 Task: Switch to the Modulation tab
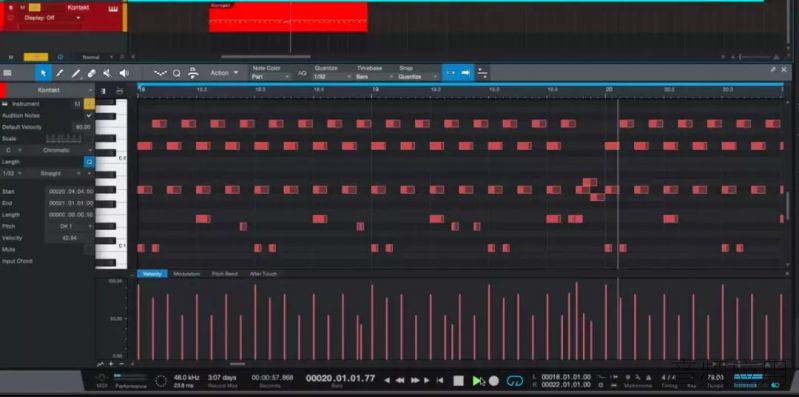[x=187, y=274]
